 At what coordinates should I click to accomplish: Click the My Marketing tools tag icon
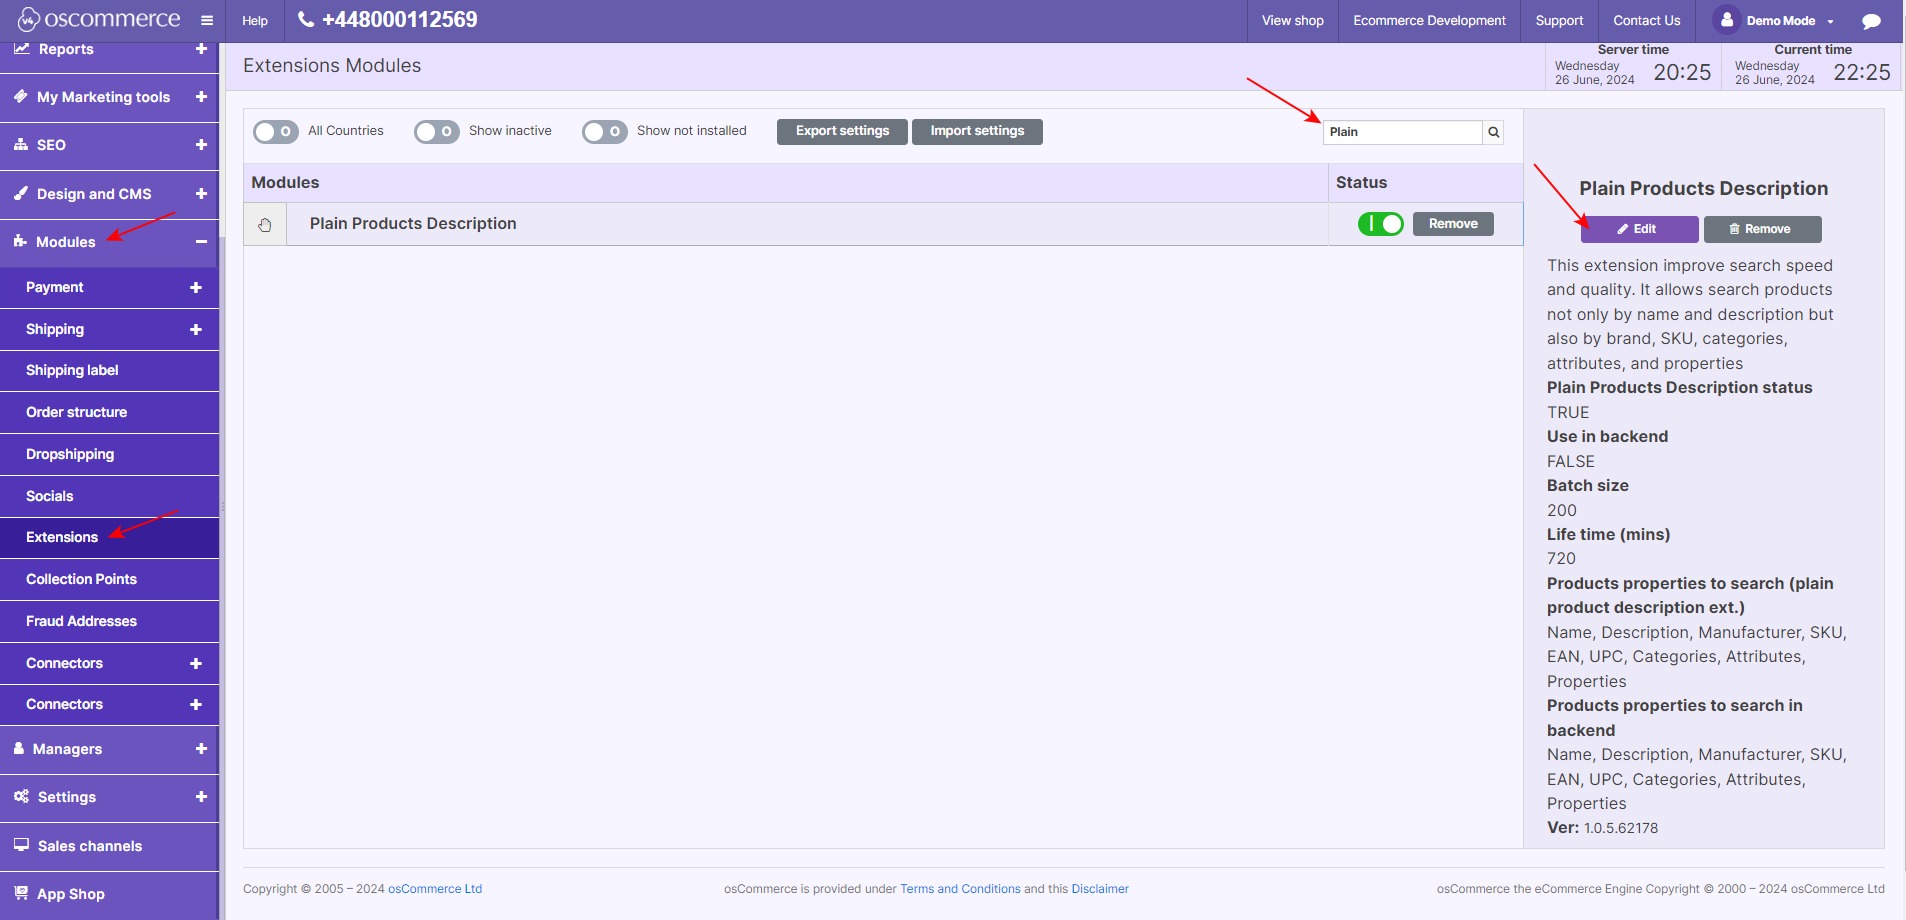click(21, 97)
